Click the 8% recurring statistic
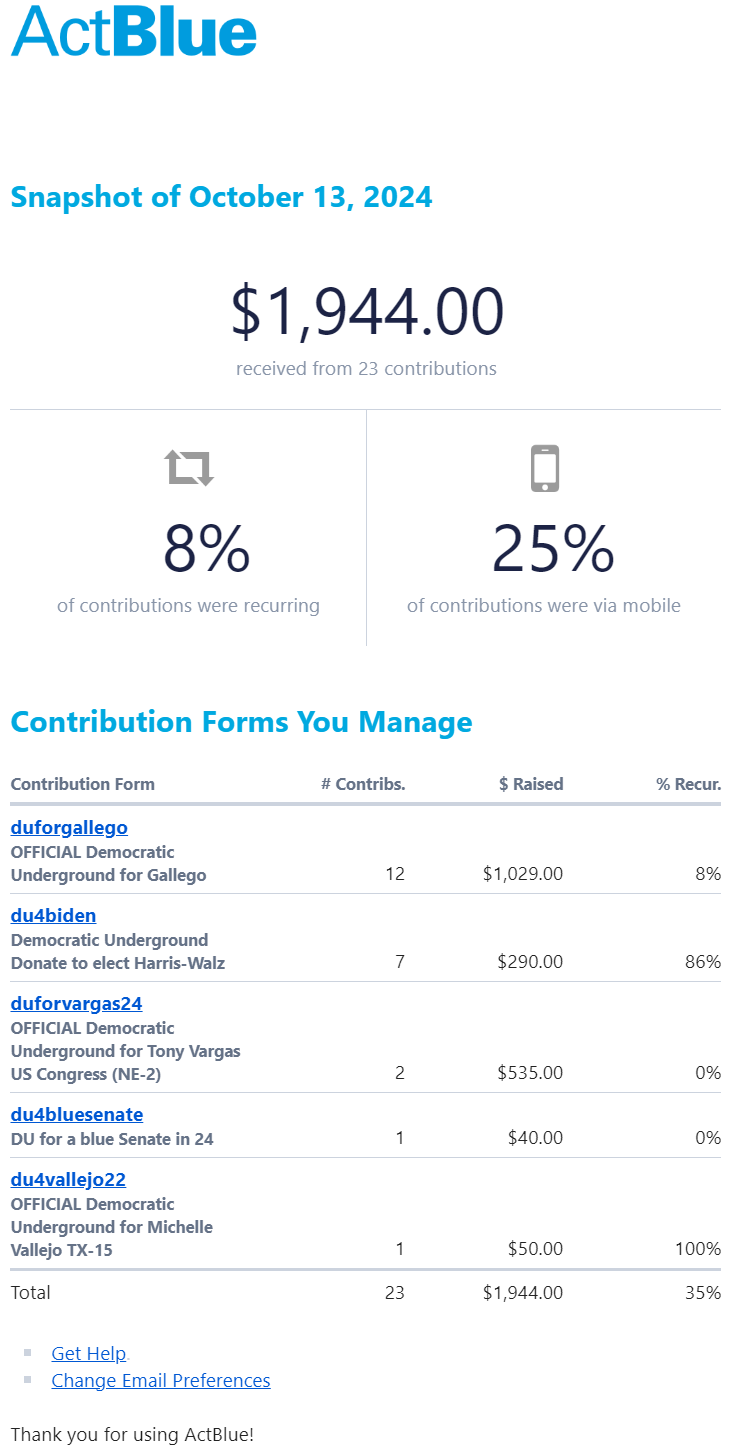Viewport: 732px width, 1452px height. 206,548
